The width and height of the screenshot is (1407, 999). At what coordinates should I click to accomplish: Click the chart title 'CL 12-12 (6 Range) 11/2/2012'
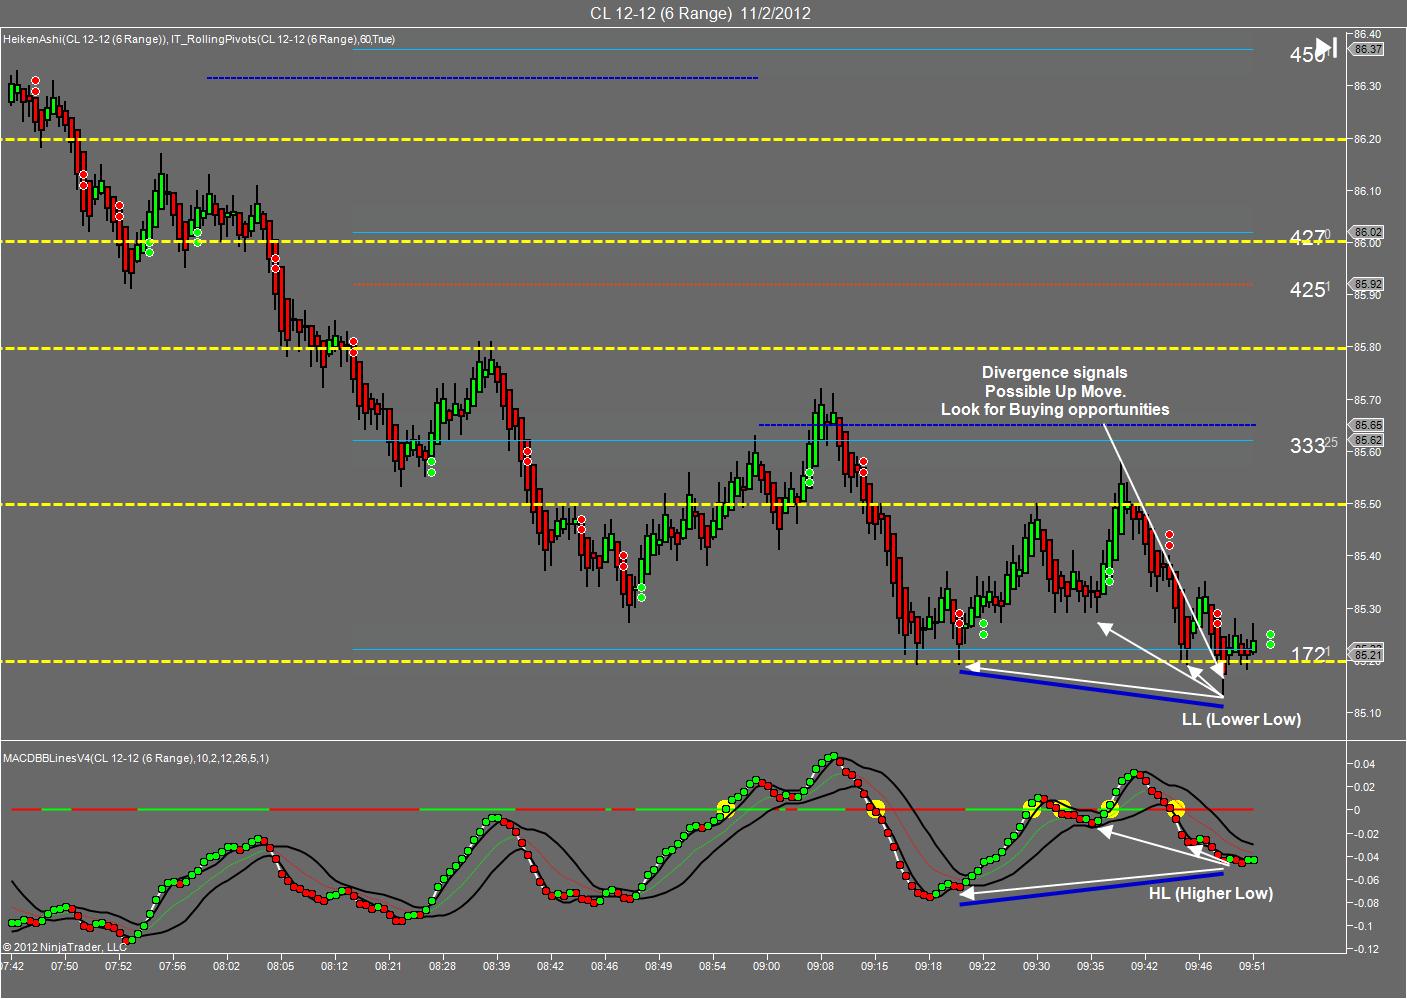[700, 13]
